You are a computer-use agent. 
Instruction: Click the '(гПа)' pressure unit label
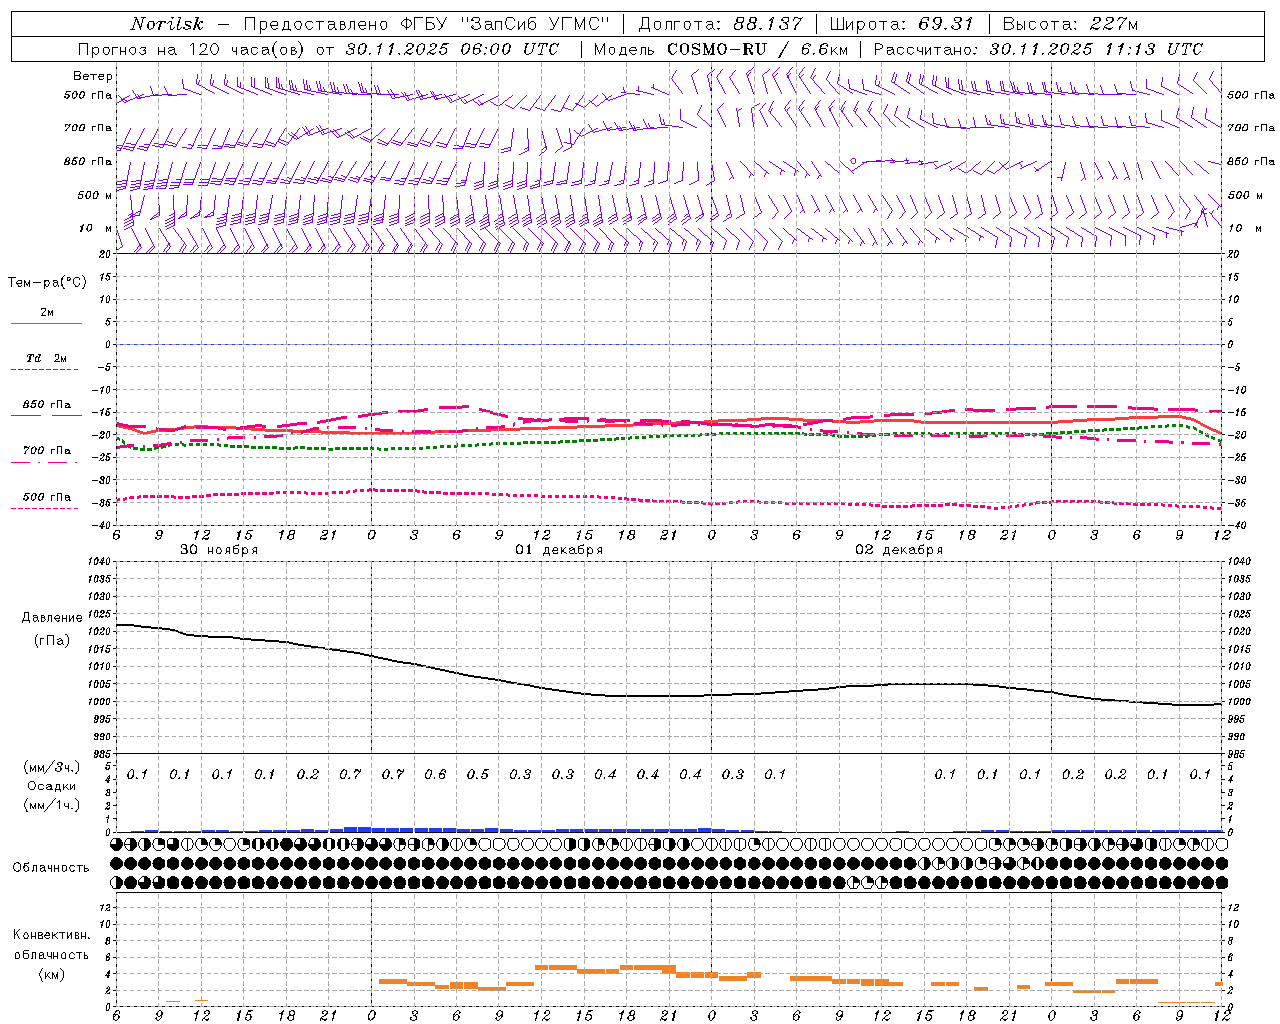(x=52, y=640)
